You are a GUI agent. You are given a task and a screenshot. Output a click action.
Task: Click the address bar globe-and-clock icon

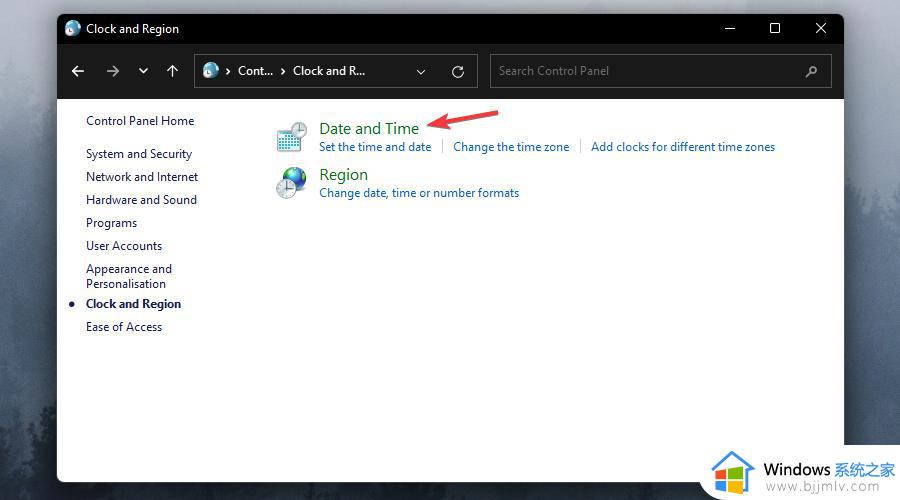[x=211, y=71]
